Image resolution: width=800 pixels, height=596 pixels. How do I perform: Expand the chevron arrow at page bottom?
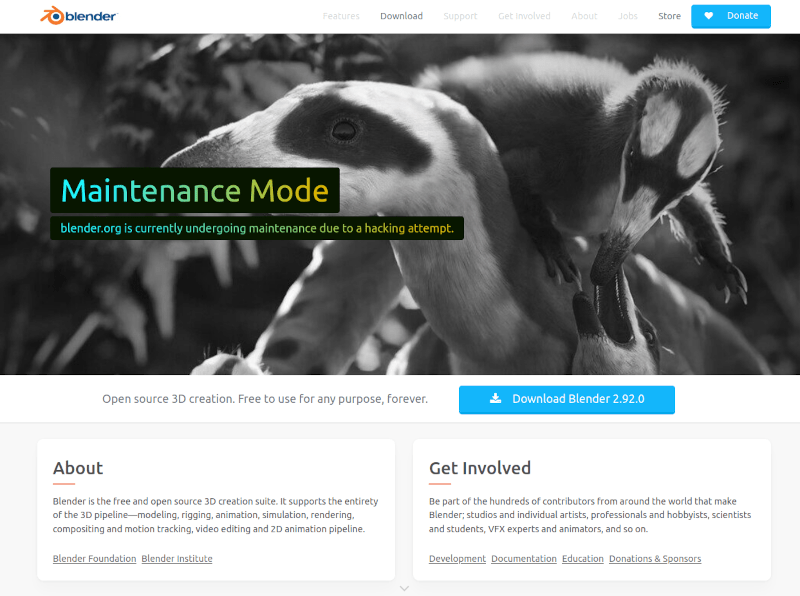point(404,588)
